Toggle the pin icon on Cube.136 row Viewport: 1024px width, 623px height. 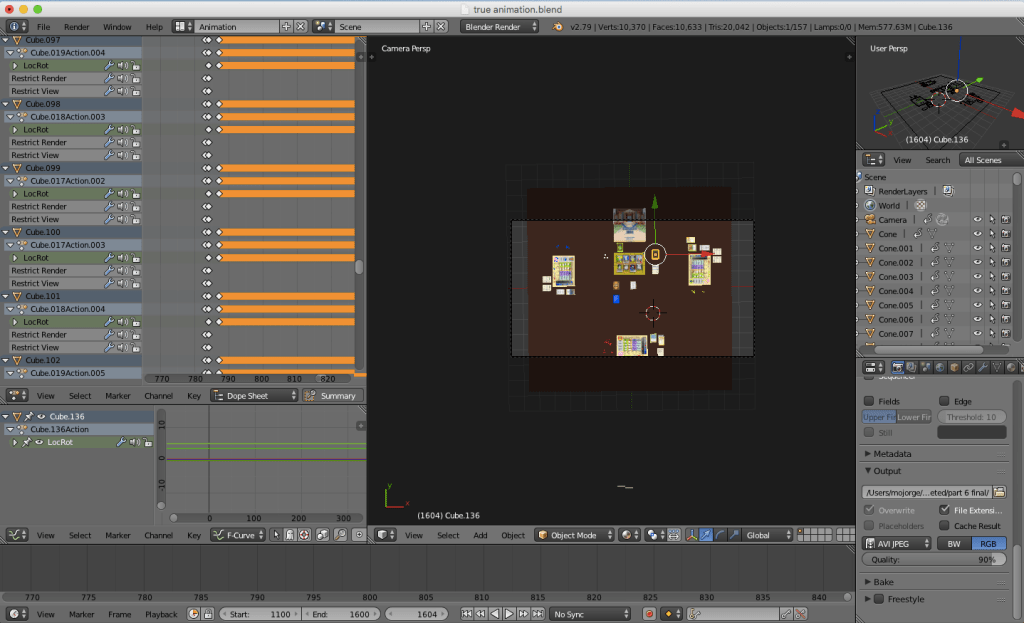tap(29, 416)
